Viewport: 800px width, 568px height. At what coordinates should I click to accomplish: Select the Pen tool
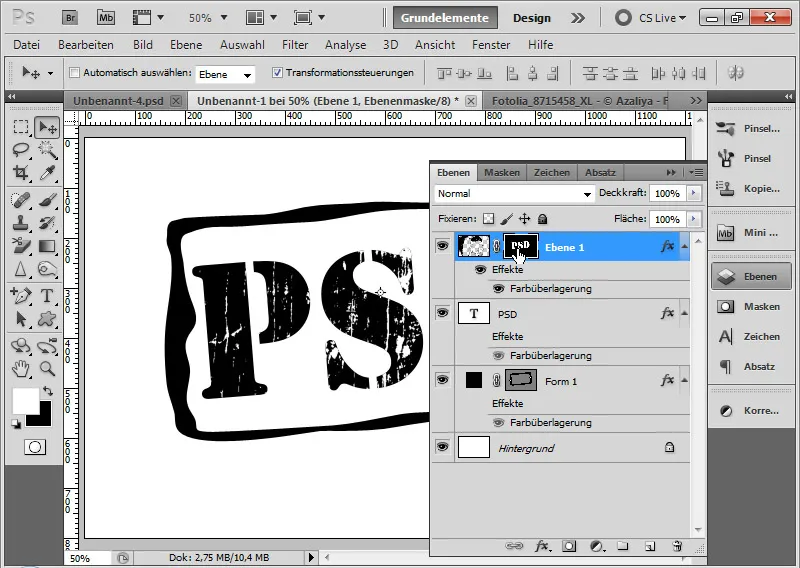pyautogui.click(x=21, y=295)
